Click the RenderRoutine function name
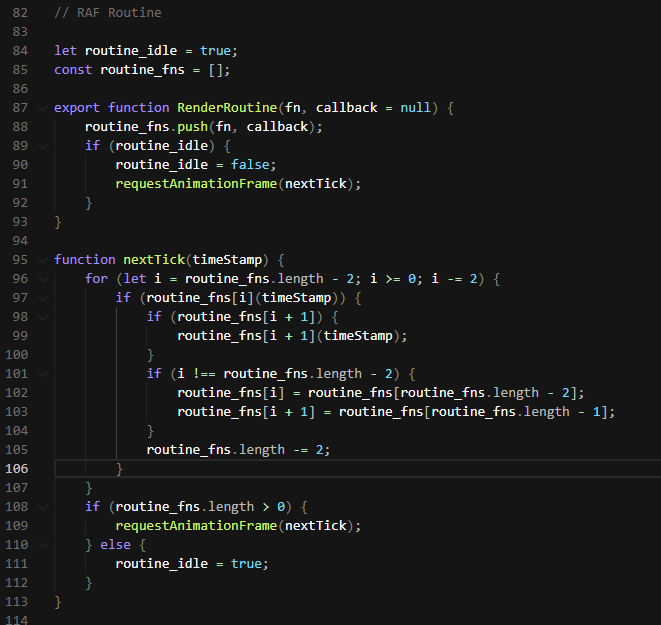 (227, 108)
